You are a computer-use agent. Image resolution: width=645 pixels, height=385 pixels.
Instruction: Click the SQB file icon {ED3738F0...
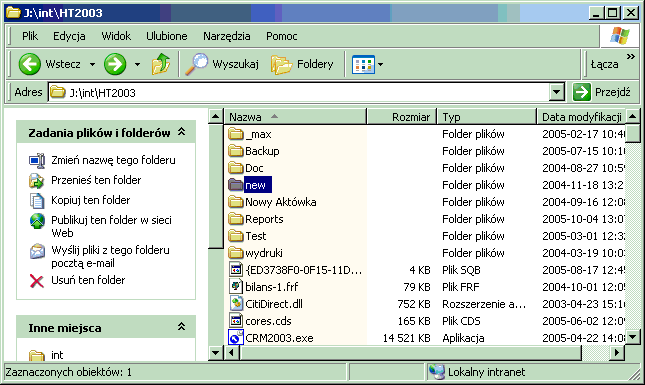point(236,270)
